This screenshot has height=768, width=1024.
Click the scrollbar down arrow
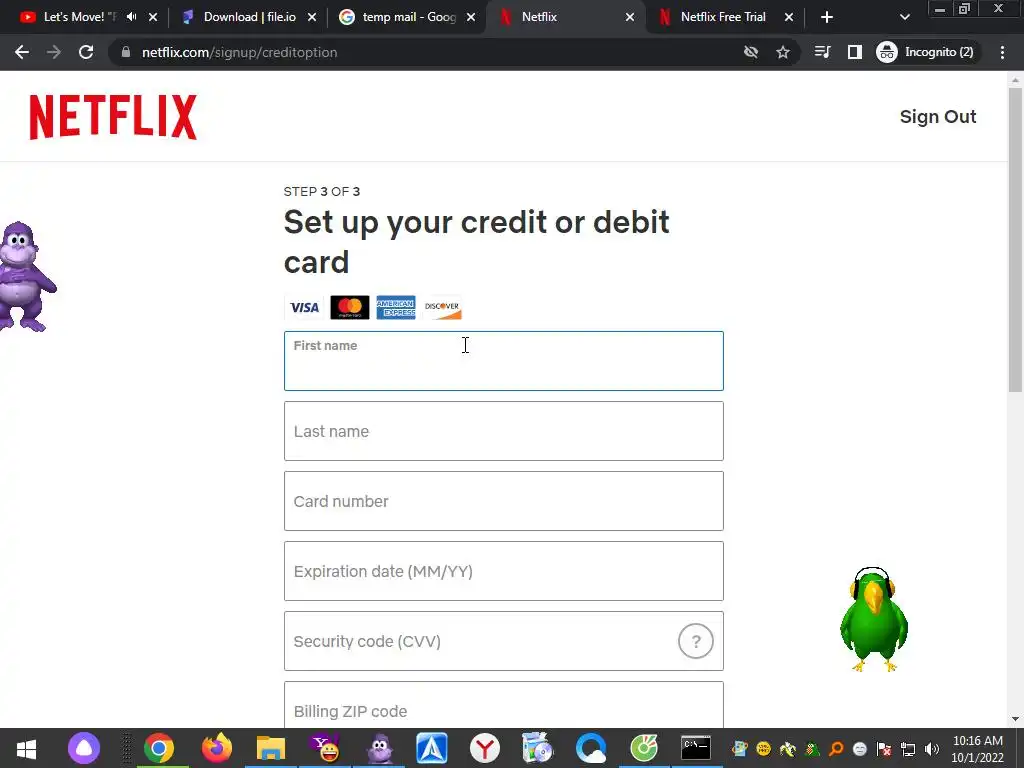tap(1015, 719)
